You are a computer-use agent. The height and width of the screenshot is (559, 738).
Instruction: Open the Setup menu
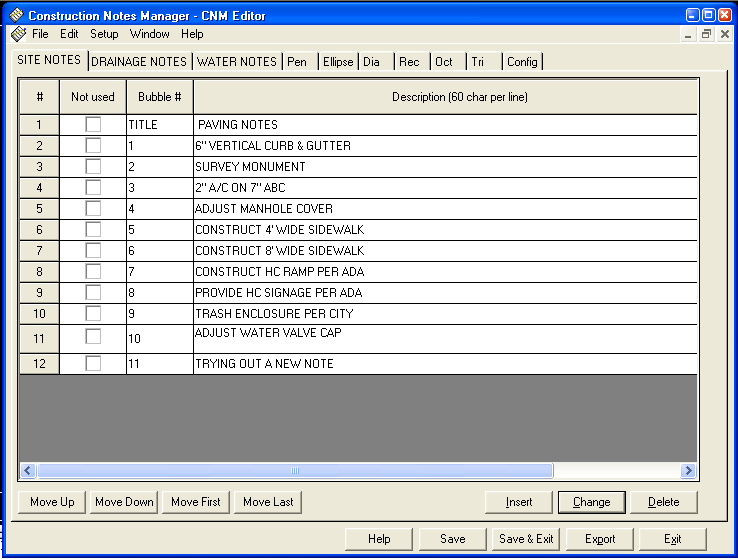(x=104, y=34)
